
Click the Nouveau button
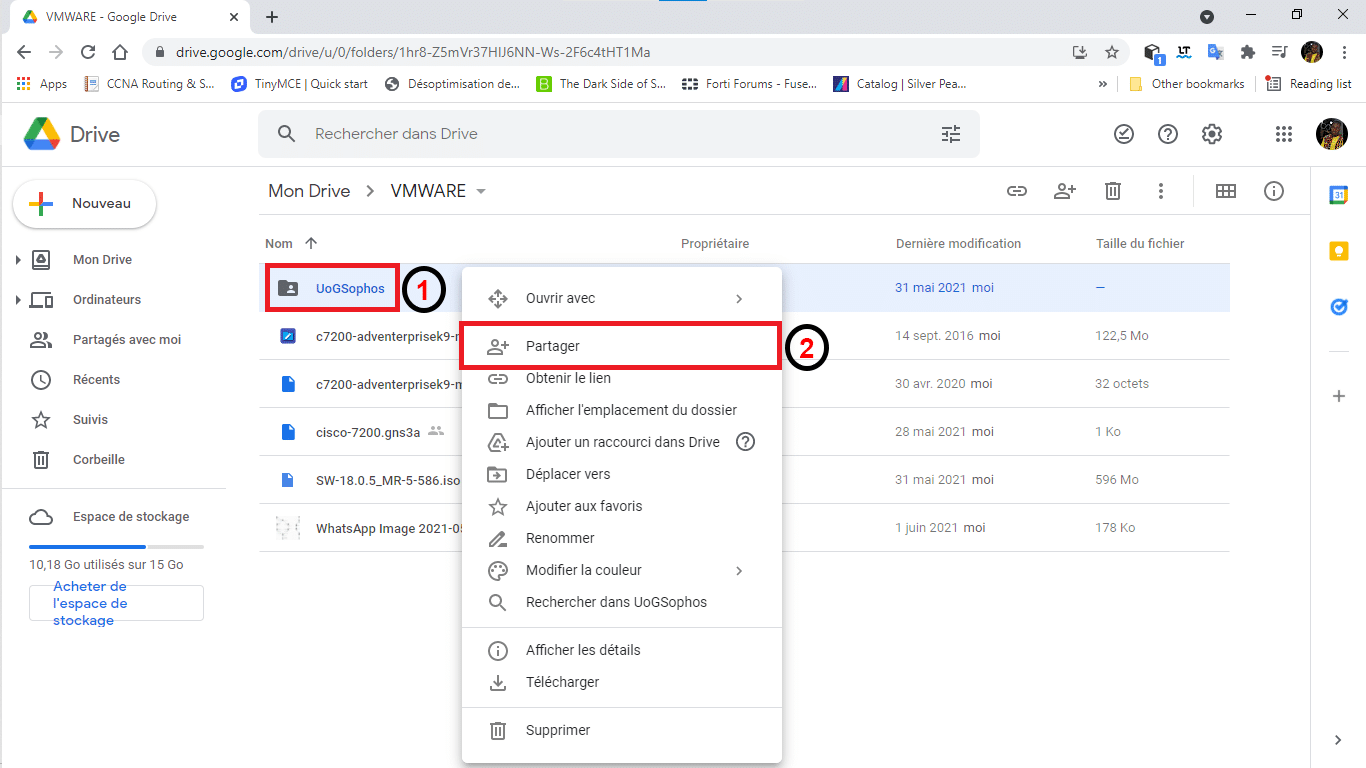coord(84,204)
